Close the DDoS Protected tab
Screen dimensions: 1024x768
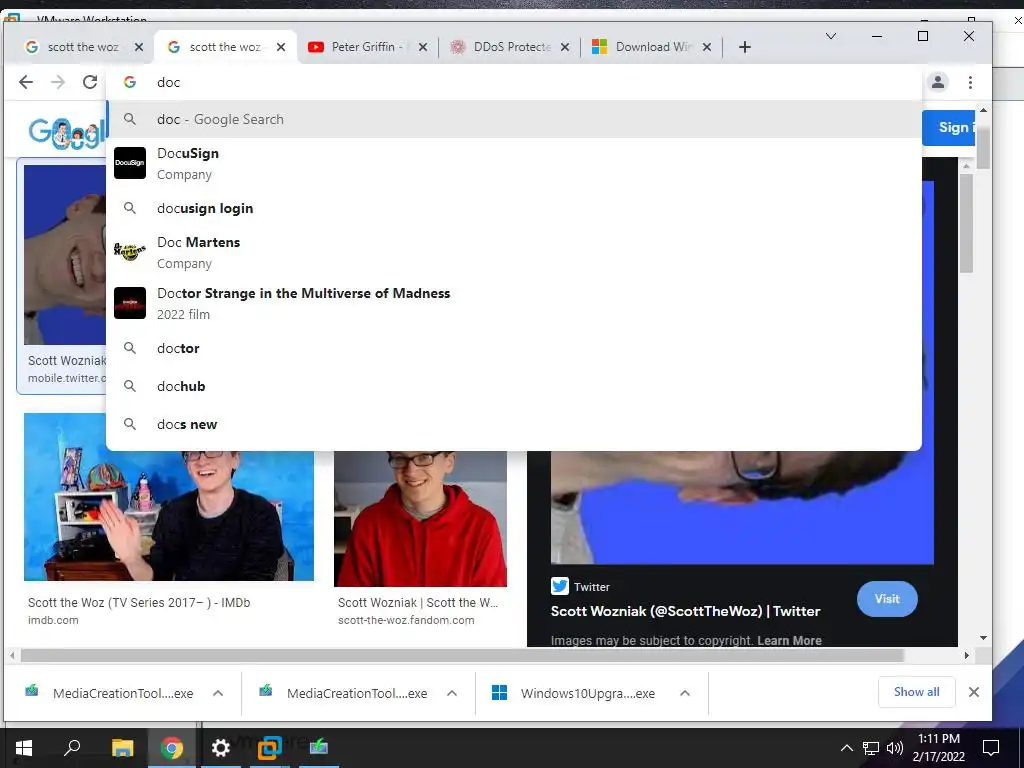[x=565, y=47]
